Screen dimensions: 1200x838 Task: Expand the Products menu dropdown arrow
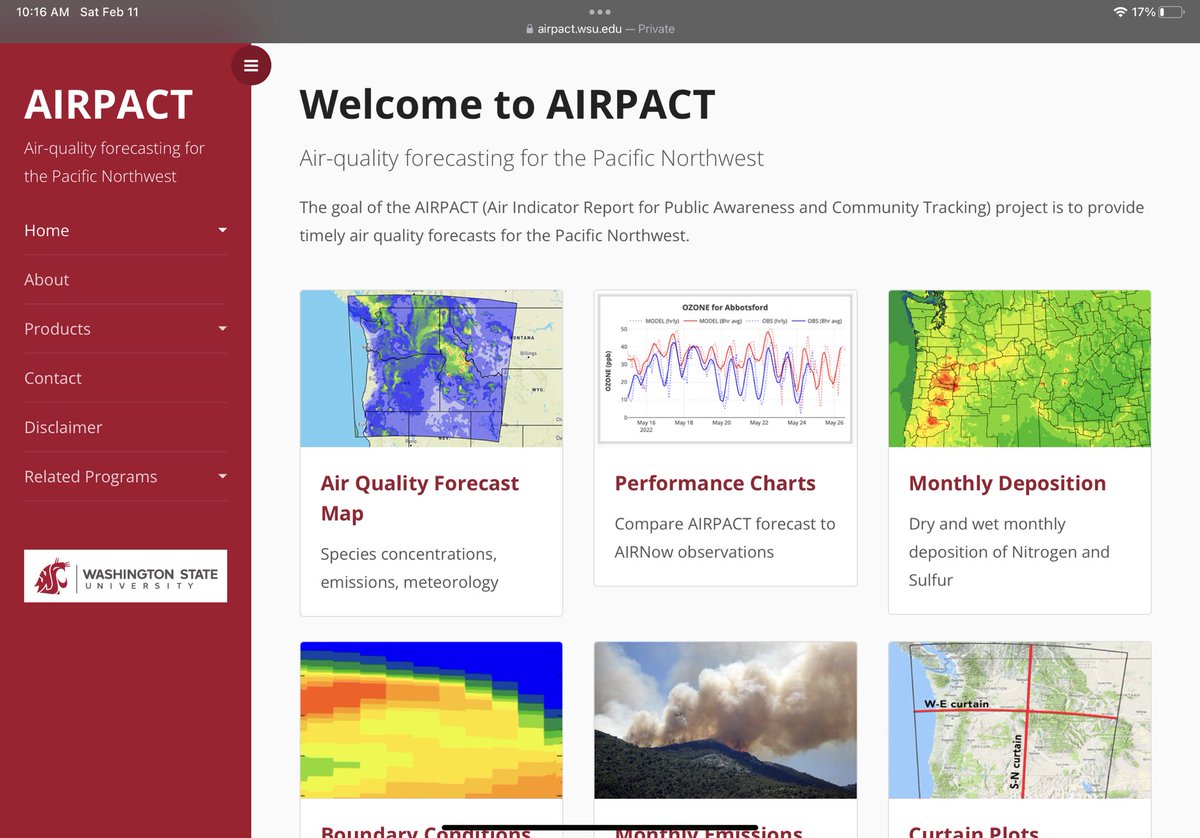(222, 329)
